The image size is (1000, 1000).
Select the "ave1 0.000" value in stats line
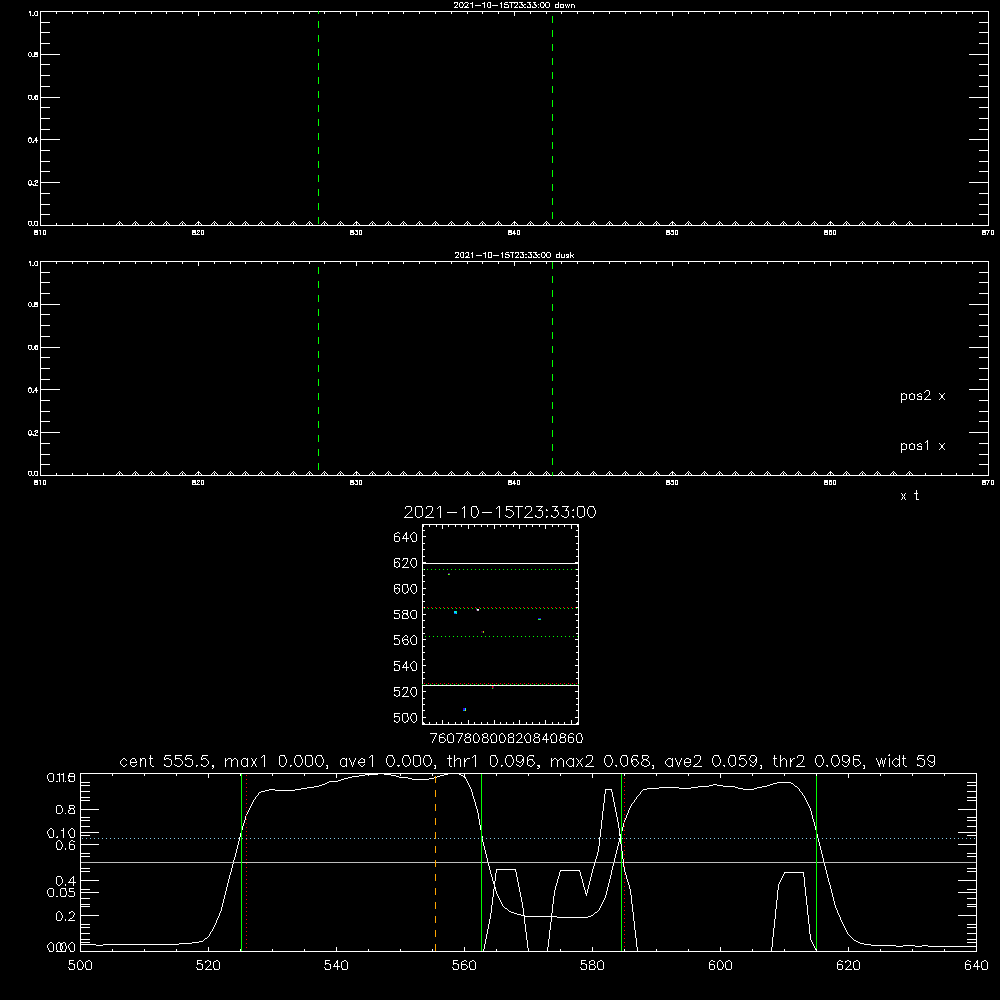385,761
